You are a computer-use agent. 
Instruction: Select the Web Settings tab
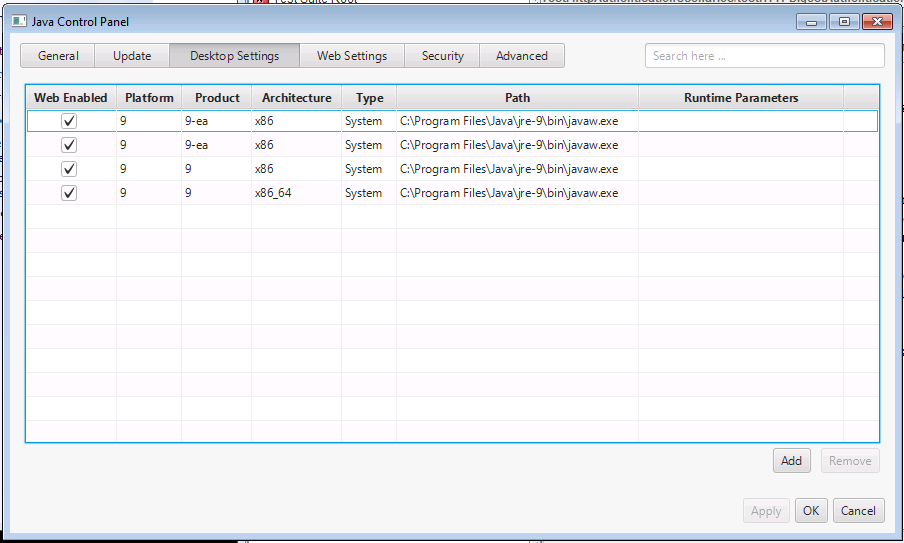(x=352, y=56)
